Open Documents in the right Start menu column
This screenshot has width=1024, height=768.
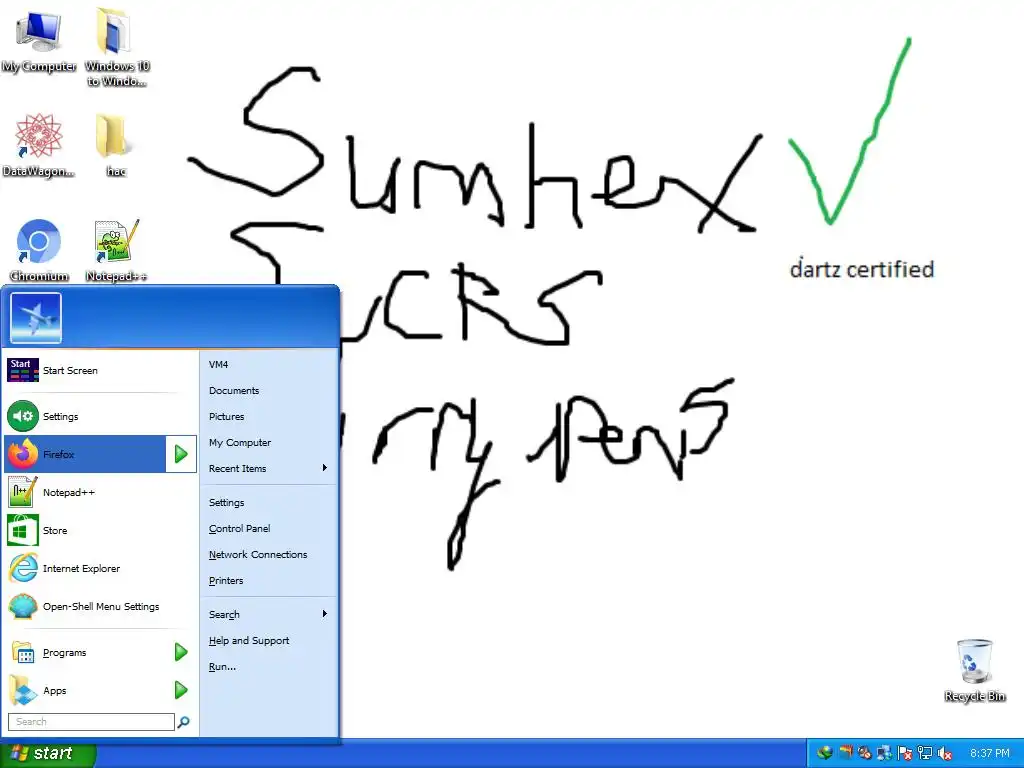click(268, 391)
